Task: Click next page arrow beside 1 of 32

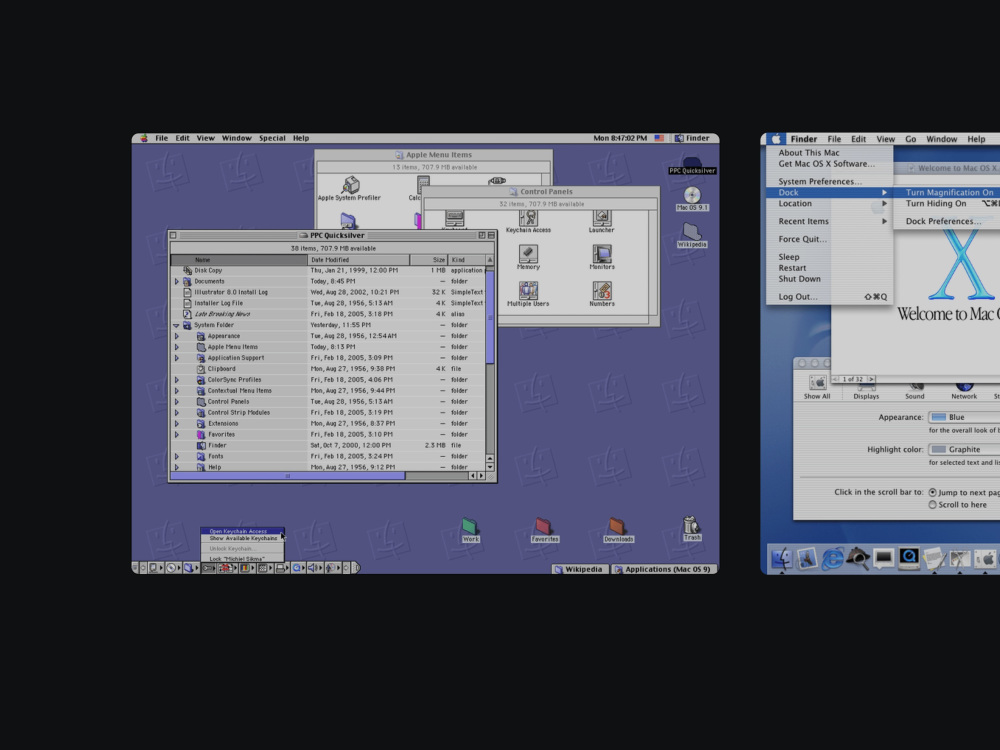Action: tap(871, 379)
